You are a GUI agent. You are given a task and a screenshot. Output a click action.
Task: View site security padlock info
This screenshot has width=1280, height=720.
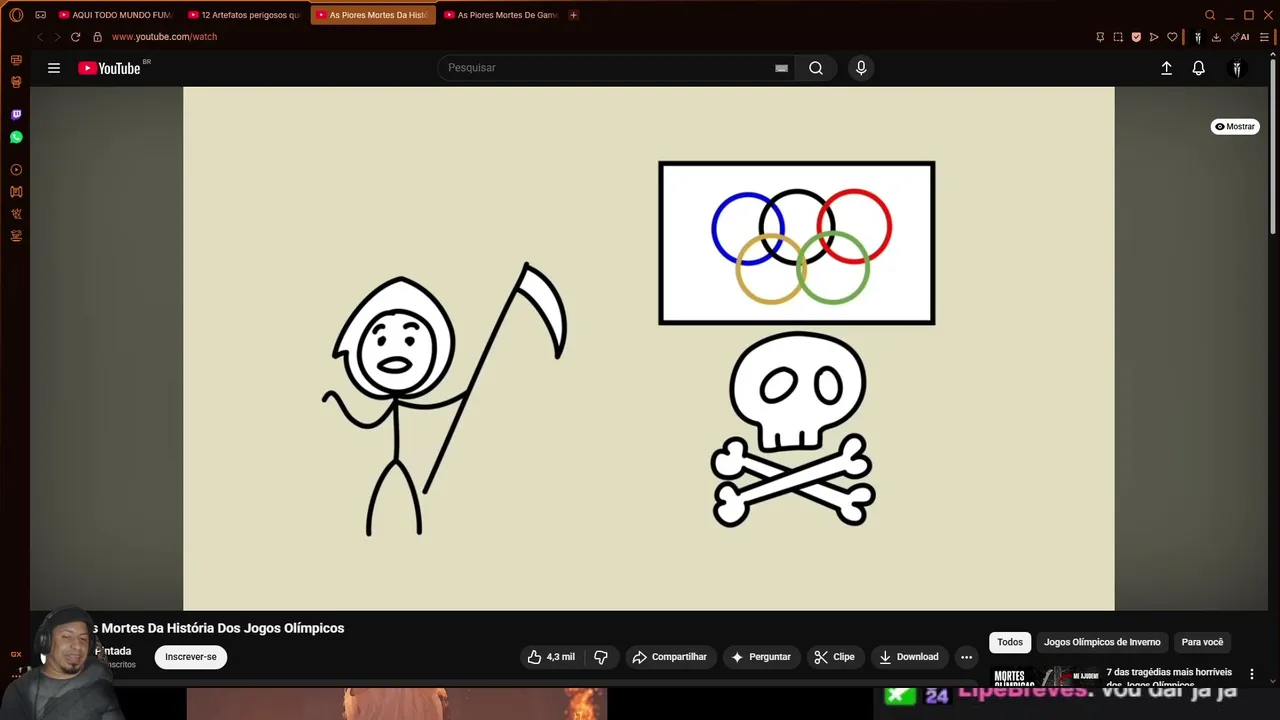(97, 37)
